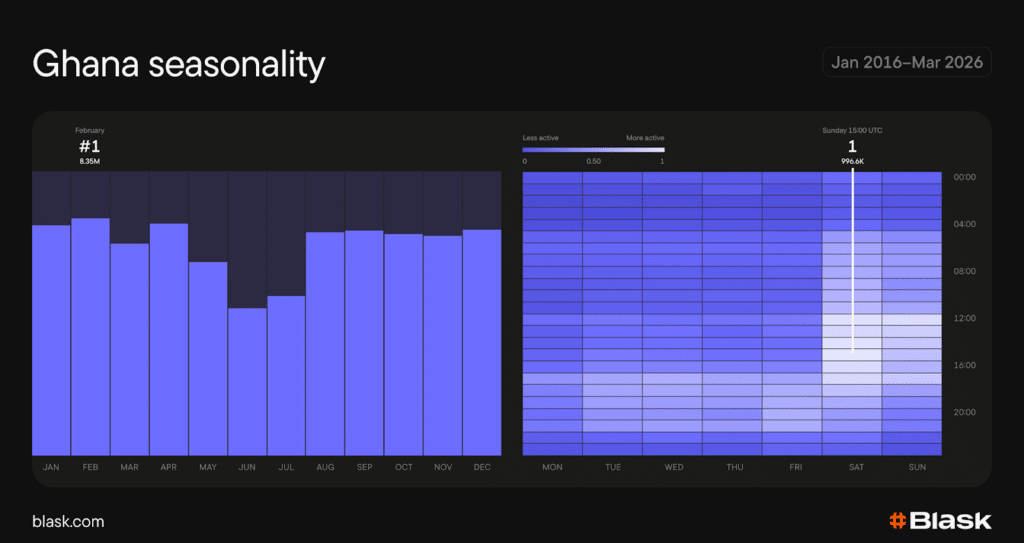Click the Blask hashtag logo icon
Image resolution: width=1024 pixels, height=543 pixels.
898,520
